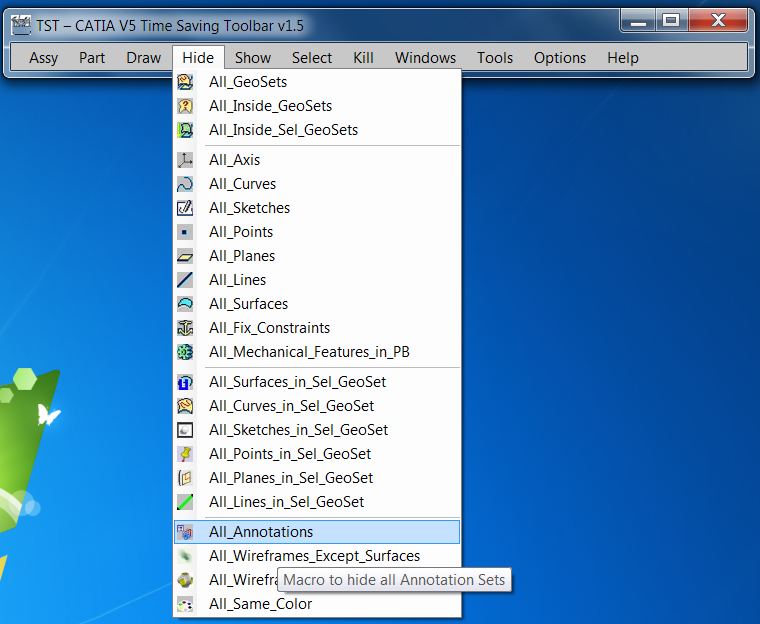The width and height of the screenshot is (760, 624).
Task: Click the All_Inside_Sel_GeoSets icon
Action: coord(185,130)
